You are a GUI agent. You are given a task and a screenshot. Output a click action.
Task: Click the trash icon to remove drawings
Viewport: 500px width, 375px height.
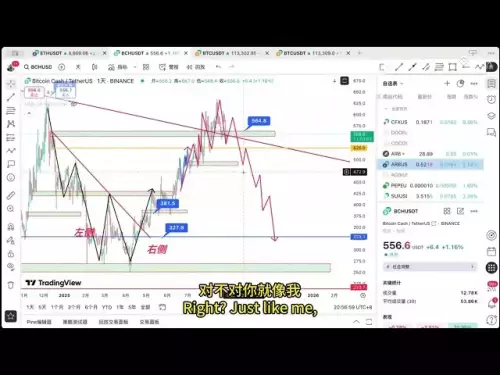[x=11, y=285]
